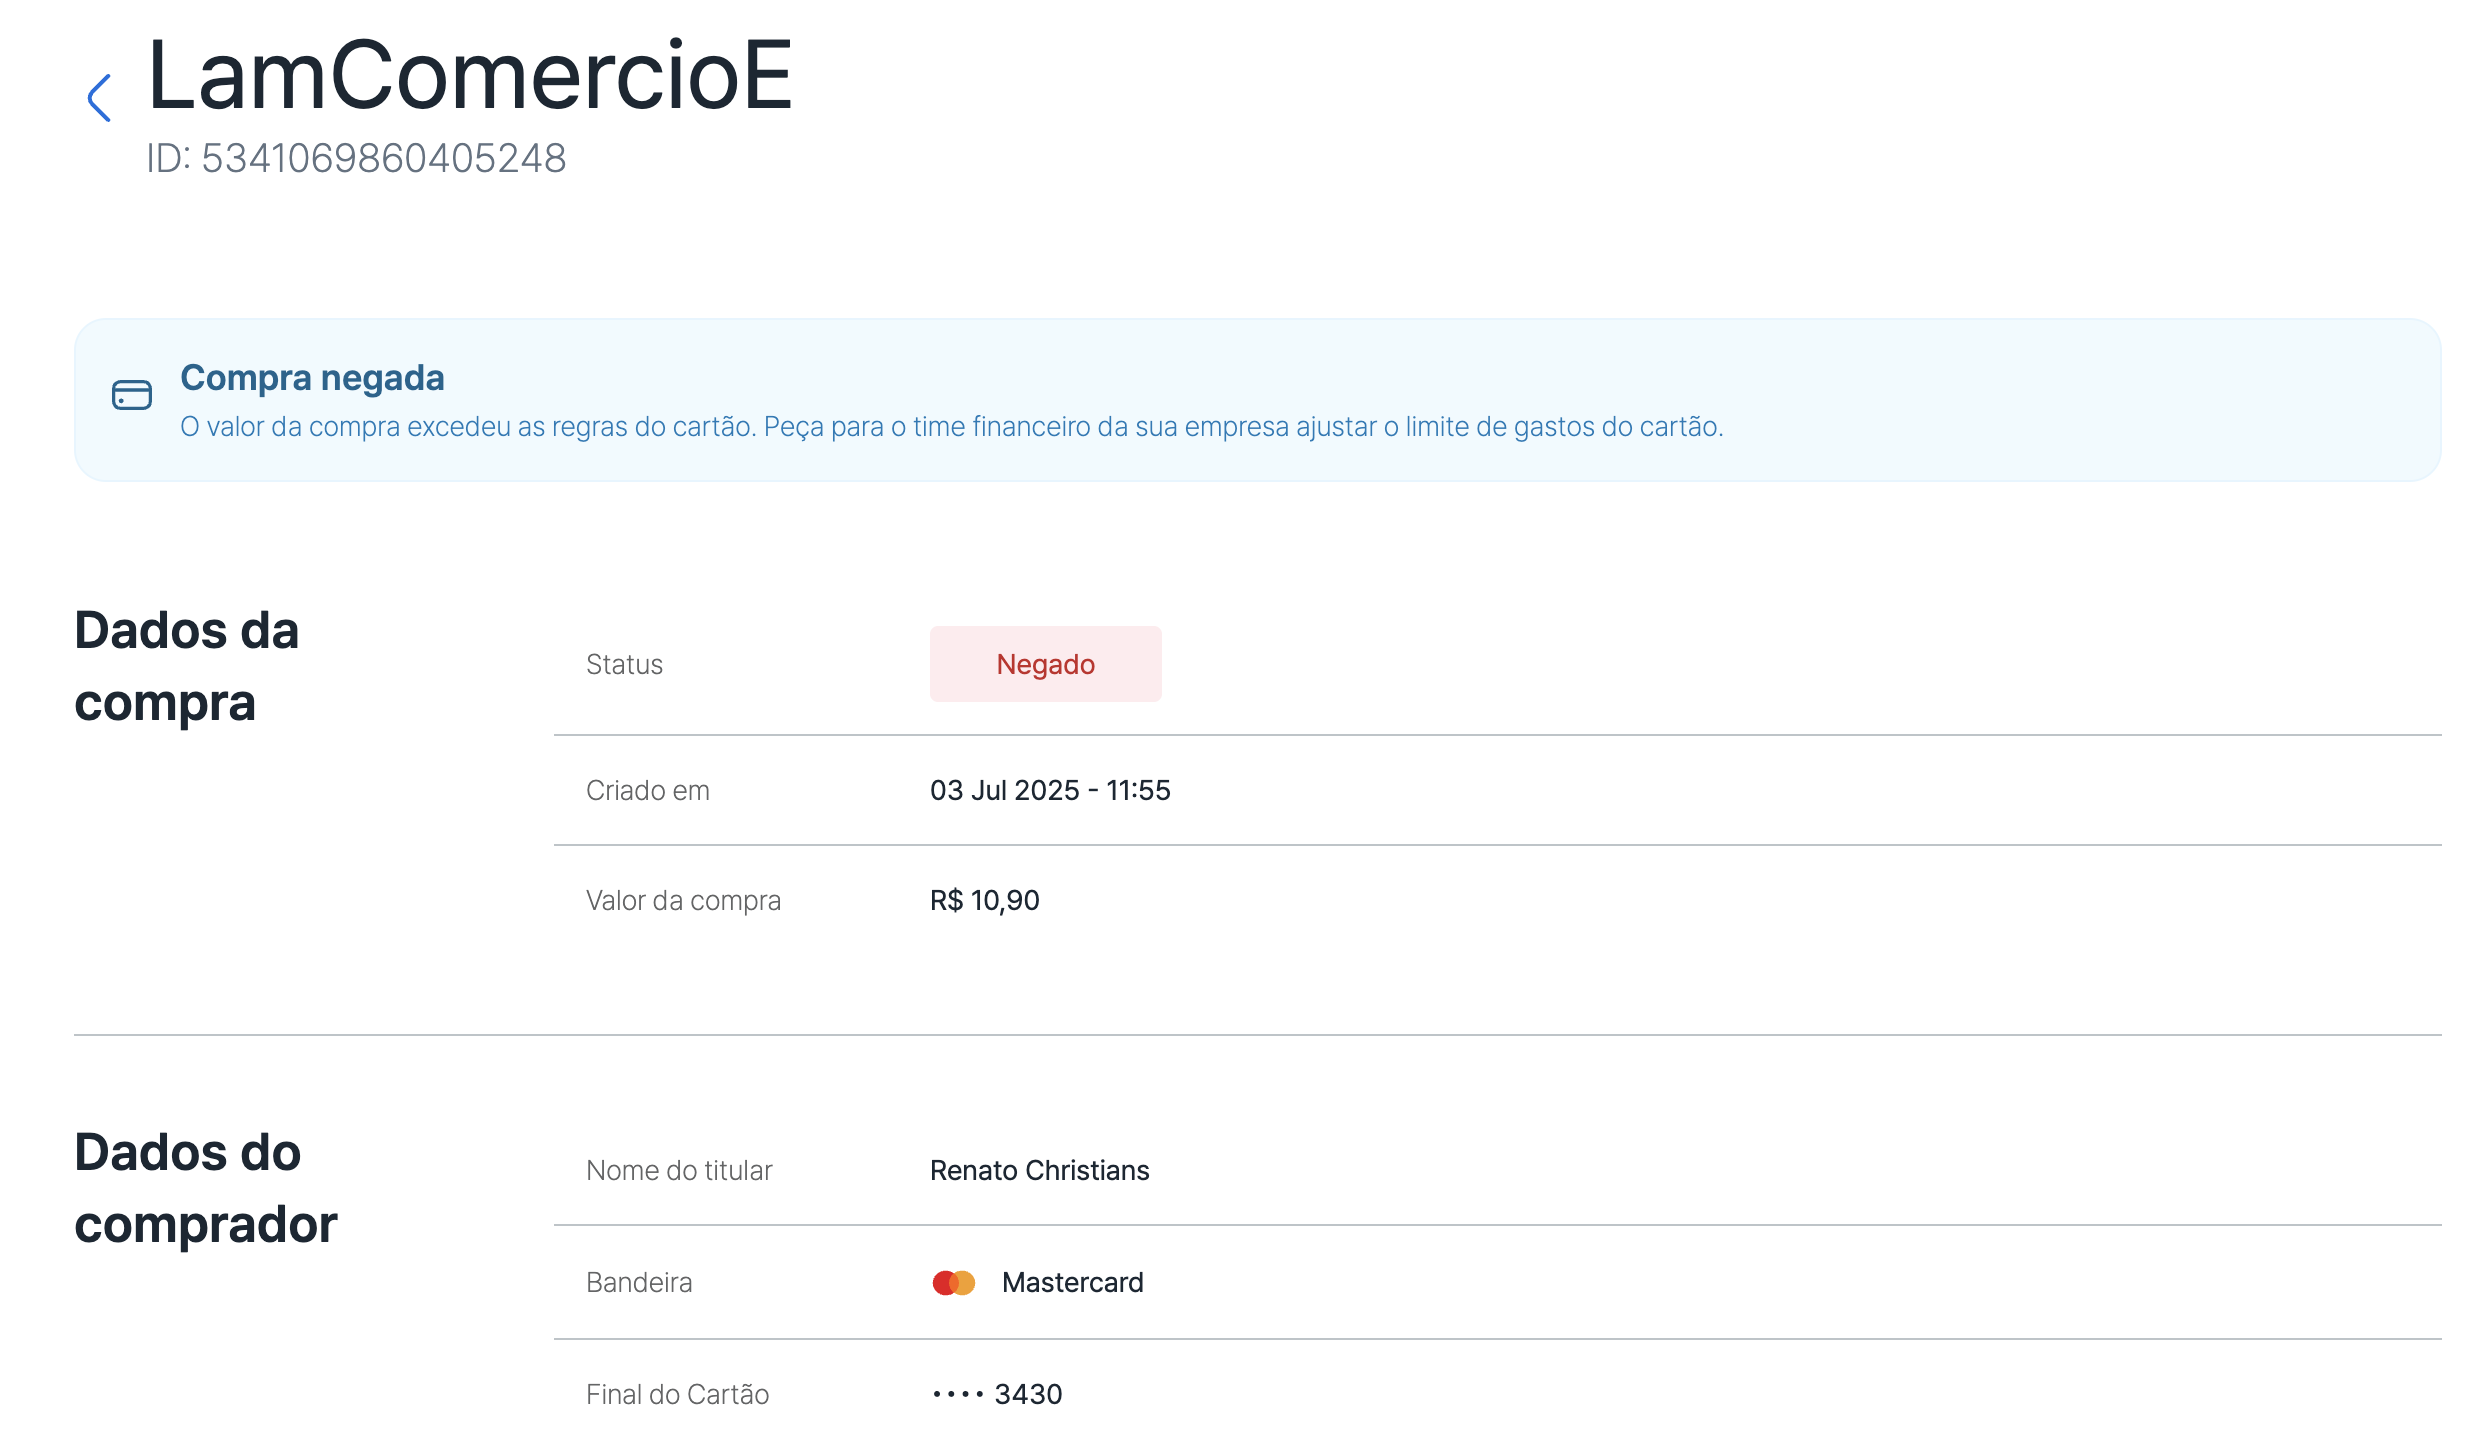Click the blue back arrow chevron

(x=99, y=98)
